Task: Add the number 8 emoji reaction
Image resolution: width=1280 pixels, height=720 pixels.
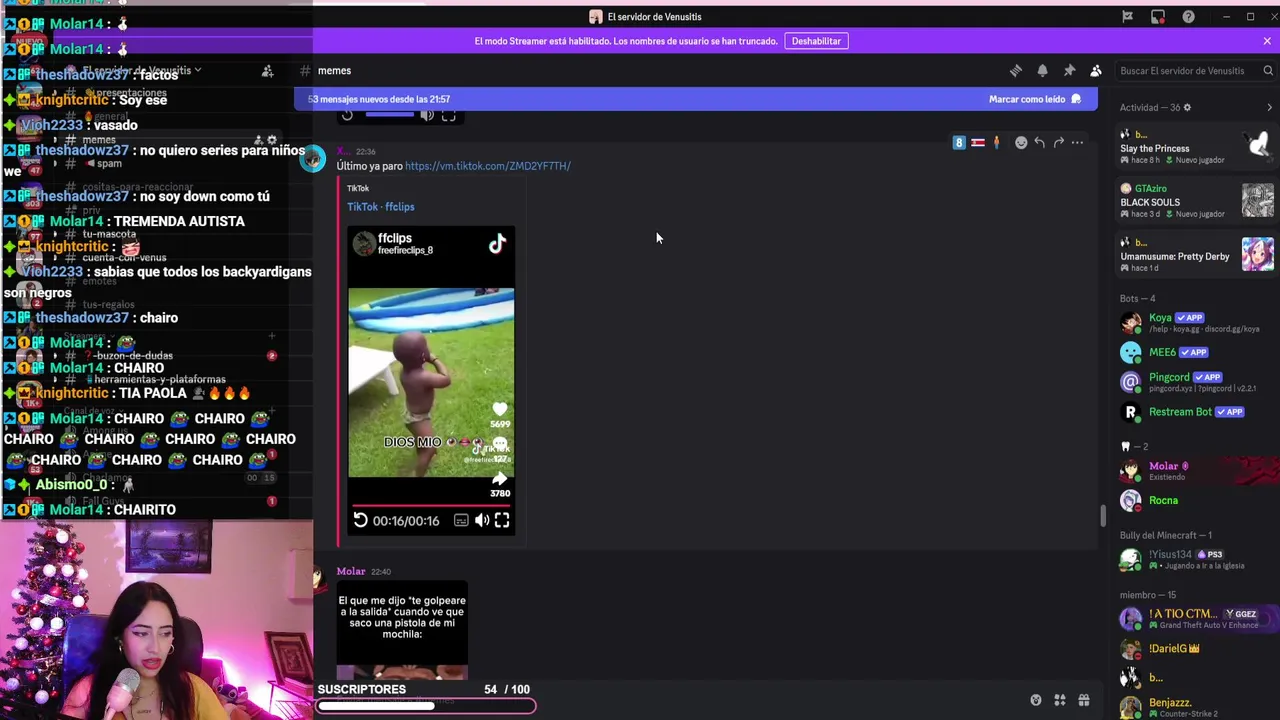Action: [959, 143]
